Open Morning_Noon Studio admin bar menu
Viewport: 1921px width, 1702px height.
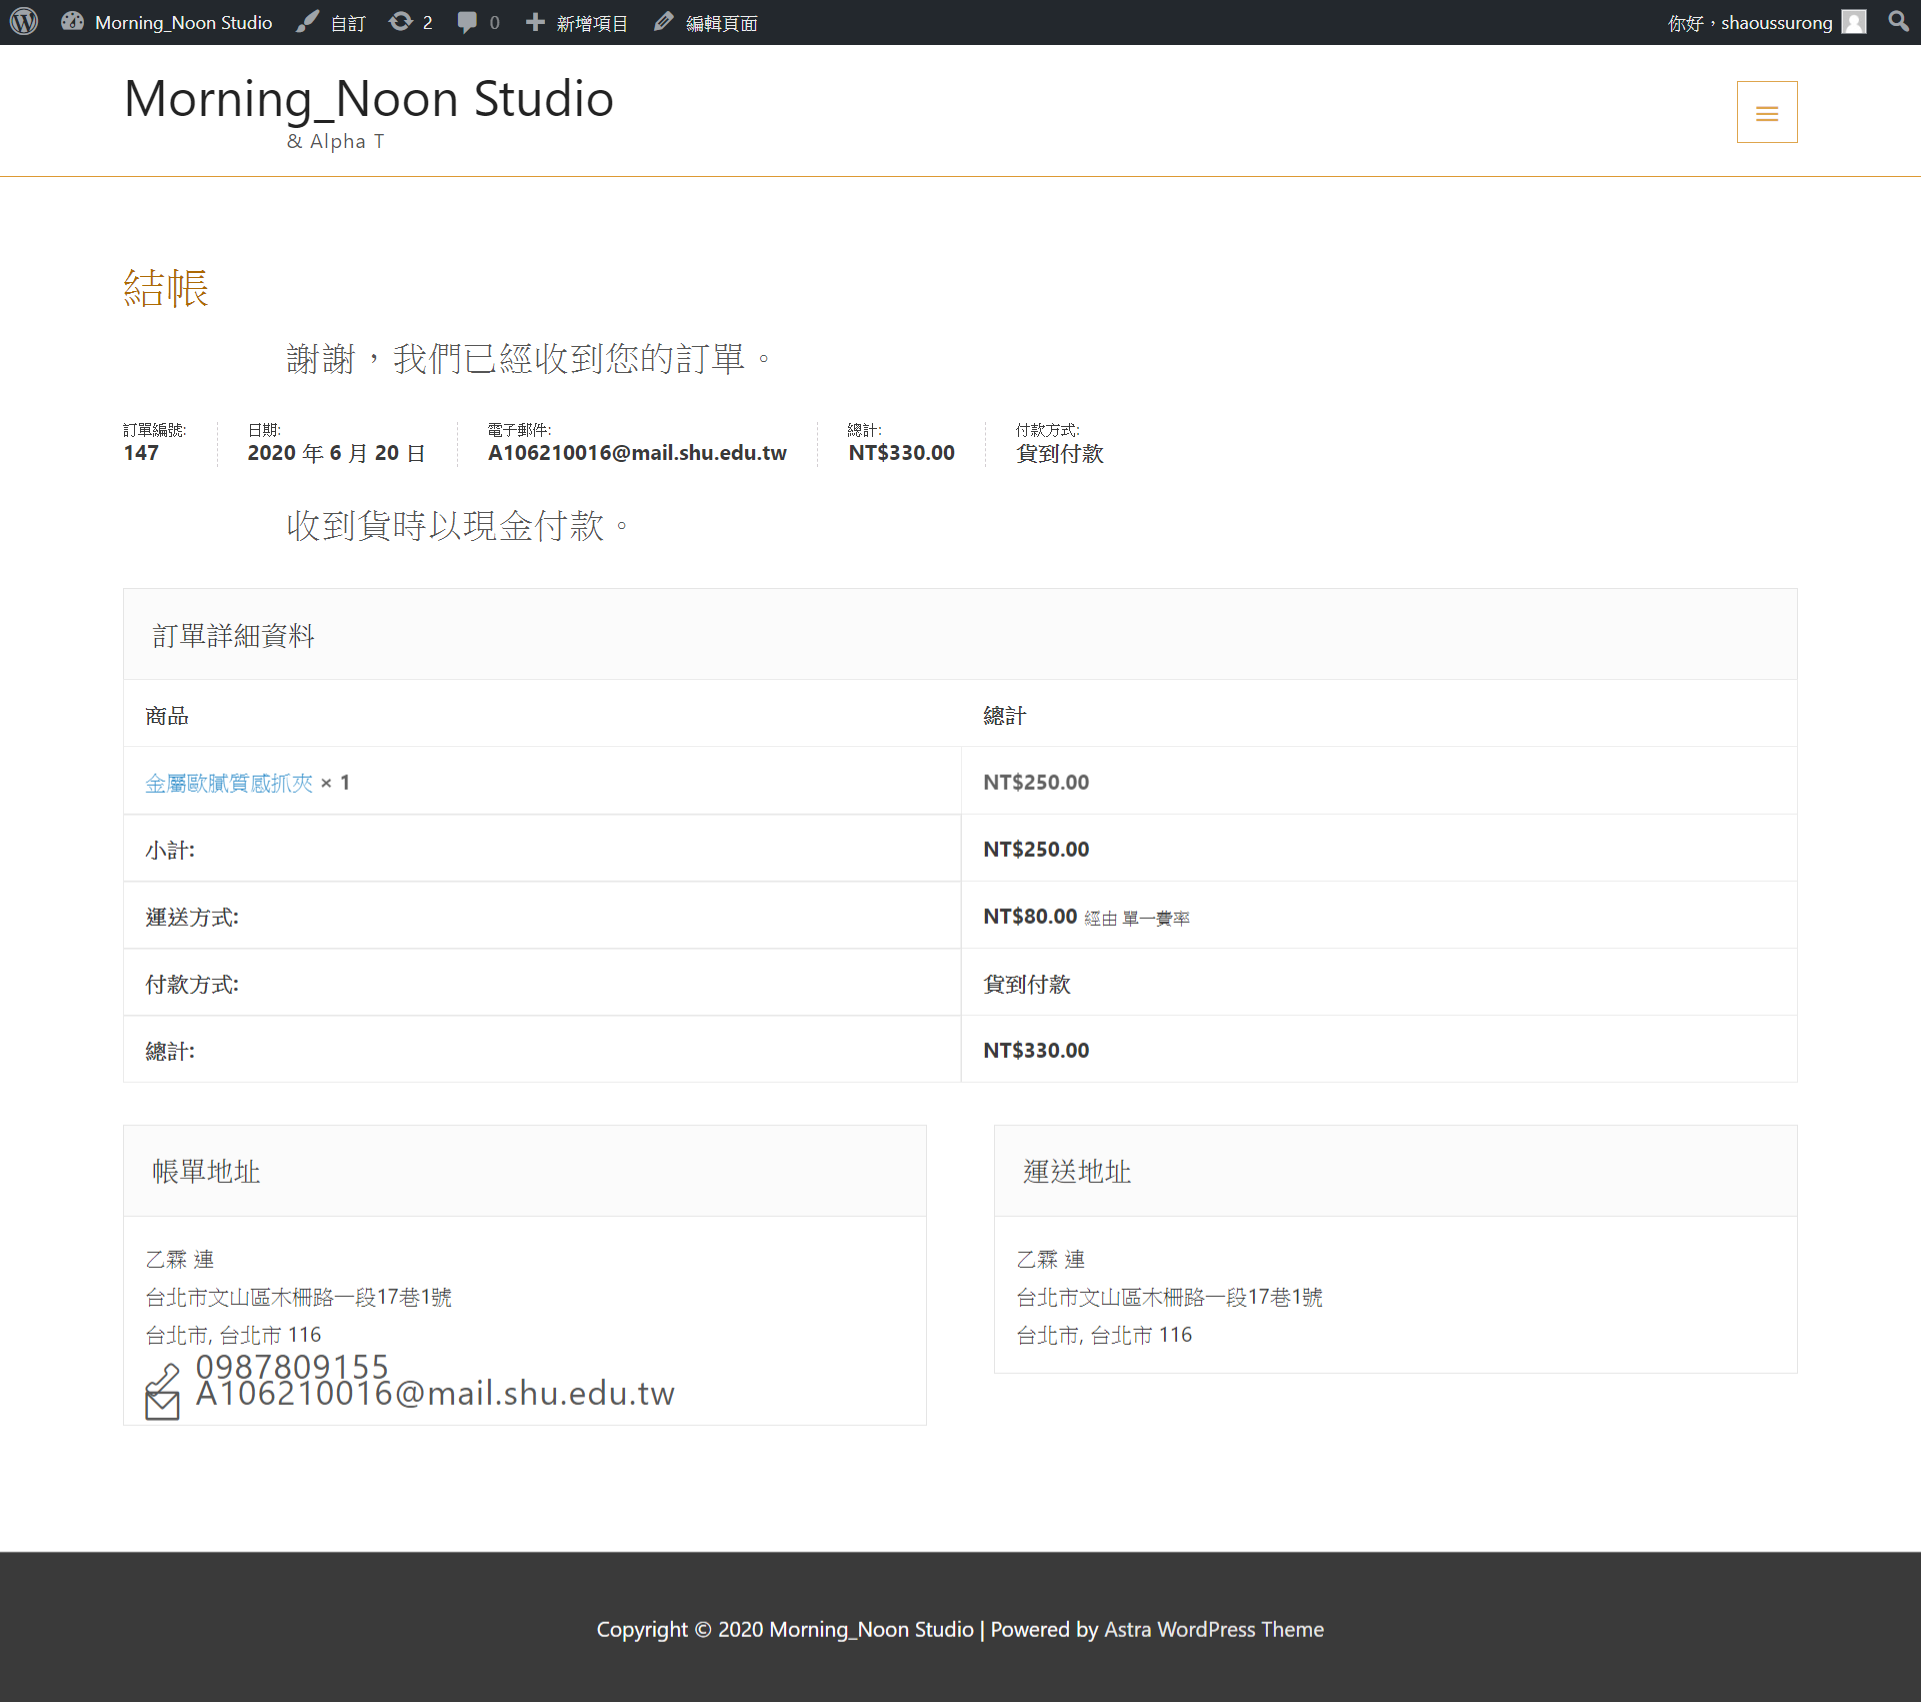pos(183,23)
